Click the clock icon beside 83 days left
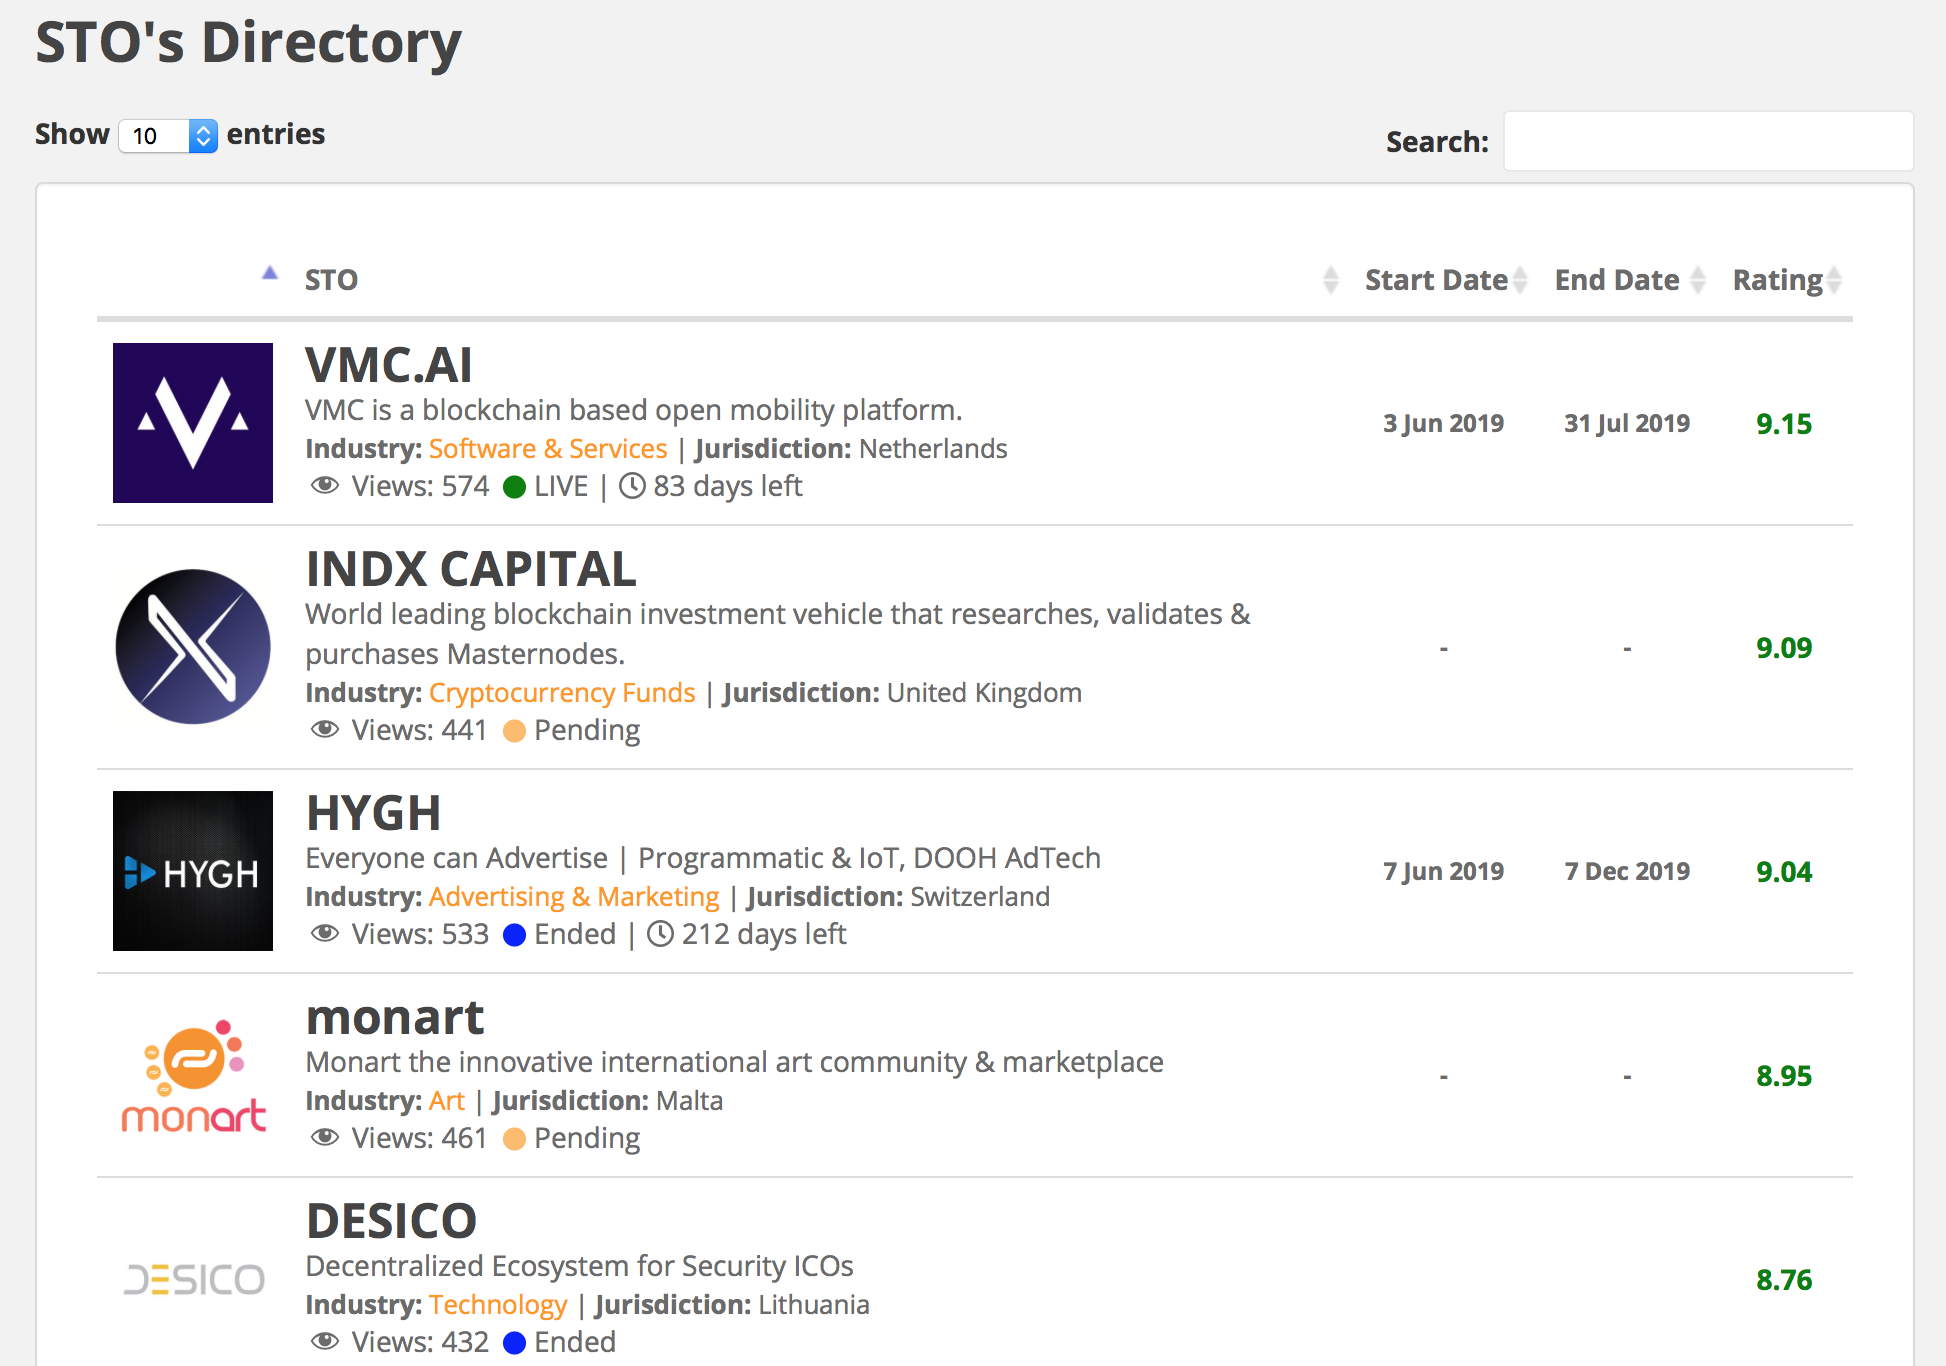The height and width of the screenshot is (1366, 1946). click(632, 486)
